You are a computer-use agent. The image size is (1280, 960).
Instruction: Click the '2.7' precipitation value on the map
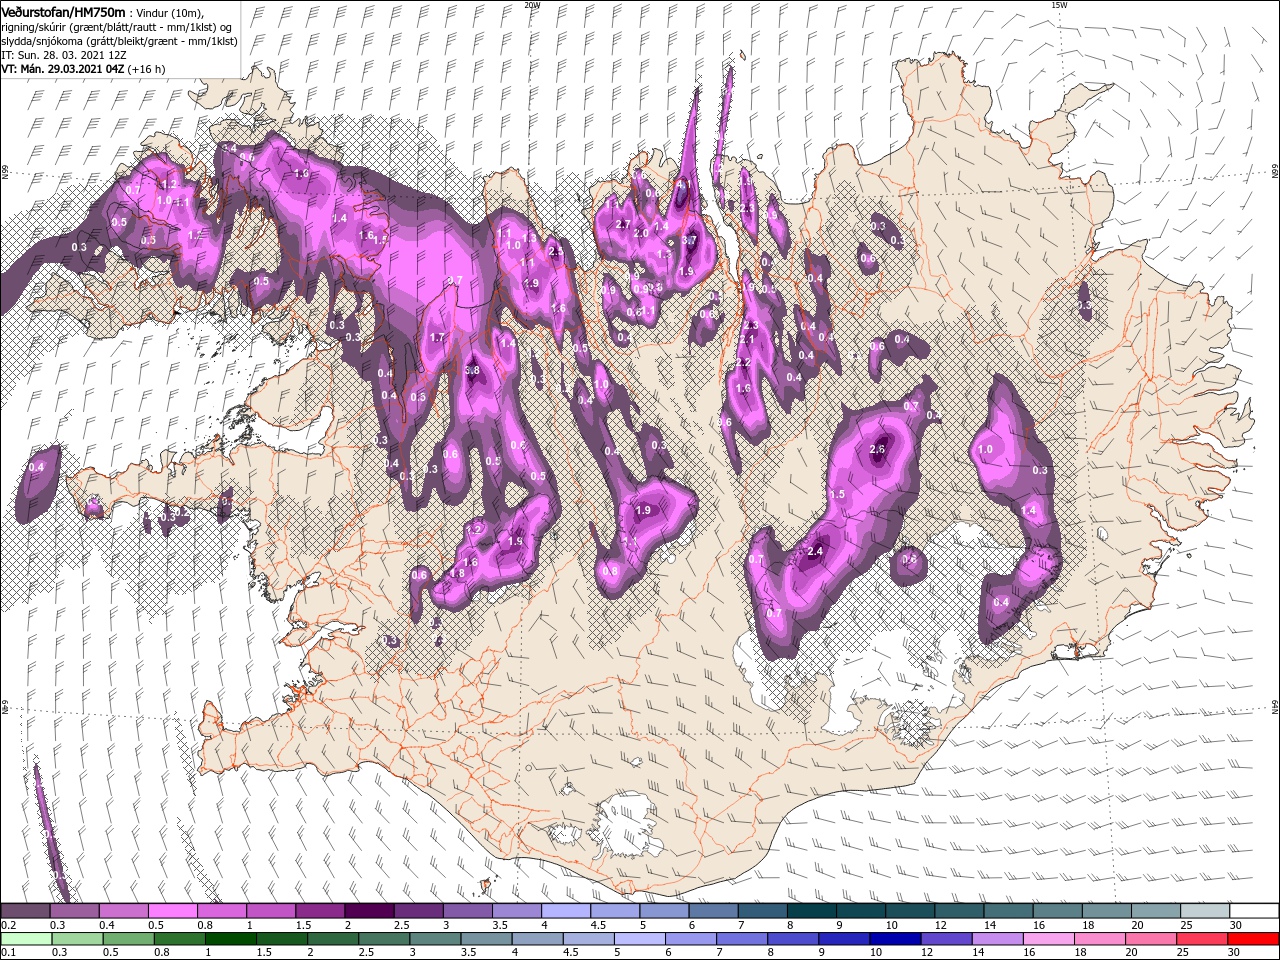click(x=622, y=225)
